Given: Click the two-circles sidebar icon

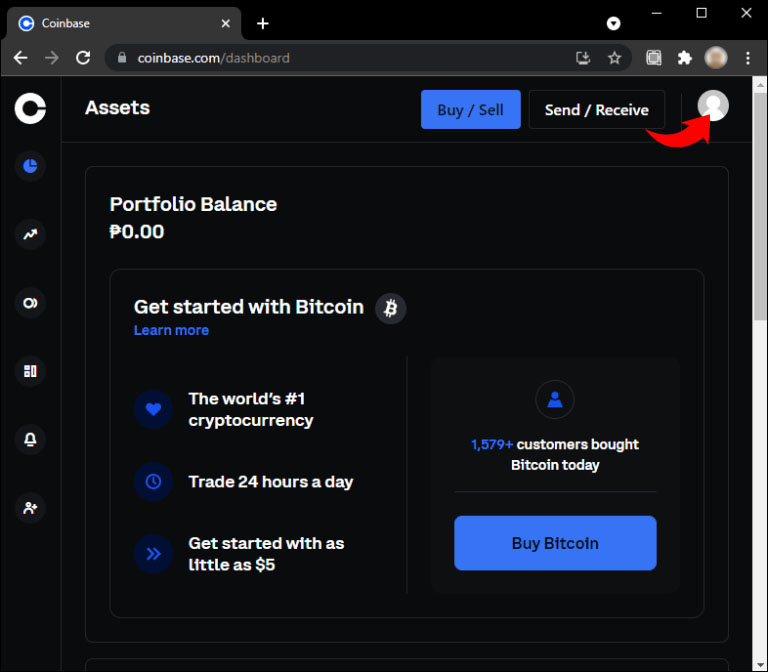Looking at the screenshot, I should (x=30, y=303).
